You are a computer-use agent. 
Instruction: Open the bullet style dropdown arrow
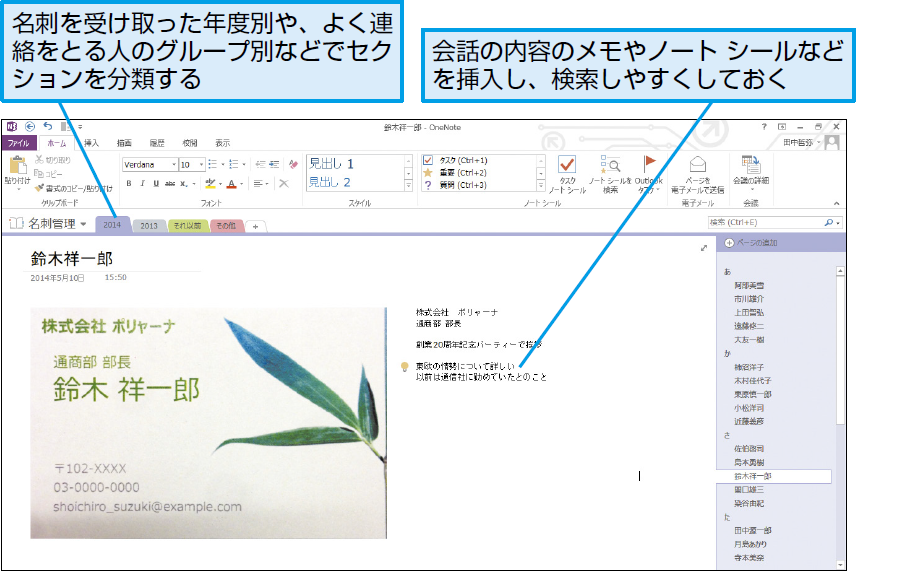coord(223,164)
